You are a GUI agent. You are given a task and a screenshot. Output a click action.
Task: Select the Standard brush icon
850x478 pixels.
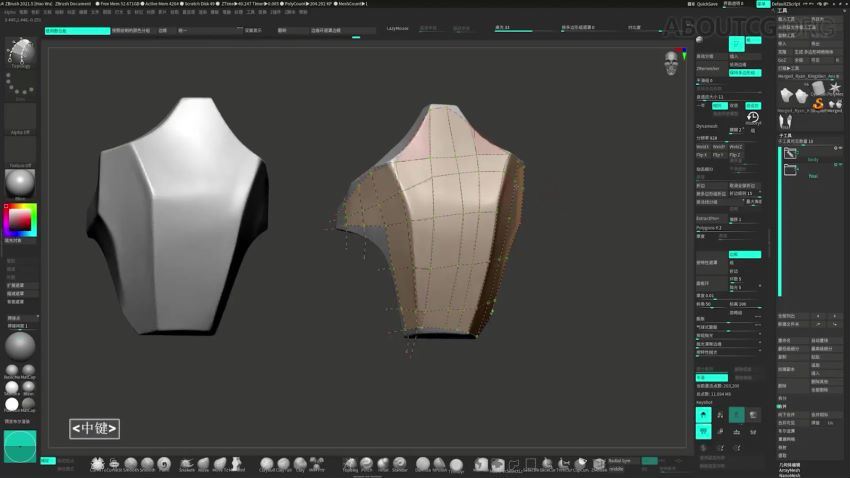click(400, 464)
